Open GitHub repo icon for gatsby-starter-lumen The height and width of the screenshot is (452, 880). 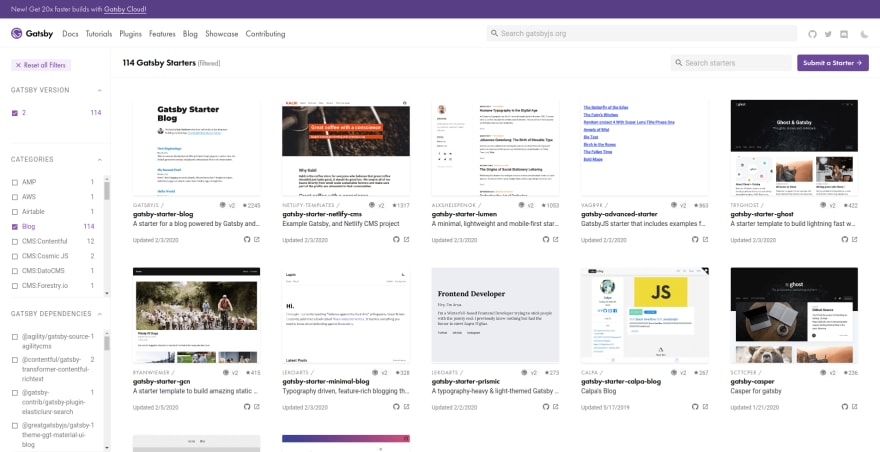pos(545,239)
